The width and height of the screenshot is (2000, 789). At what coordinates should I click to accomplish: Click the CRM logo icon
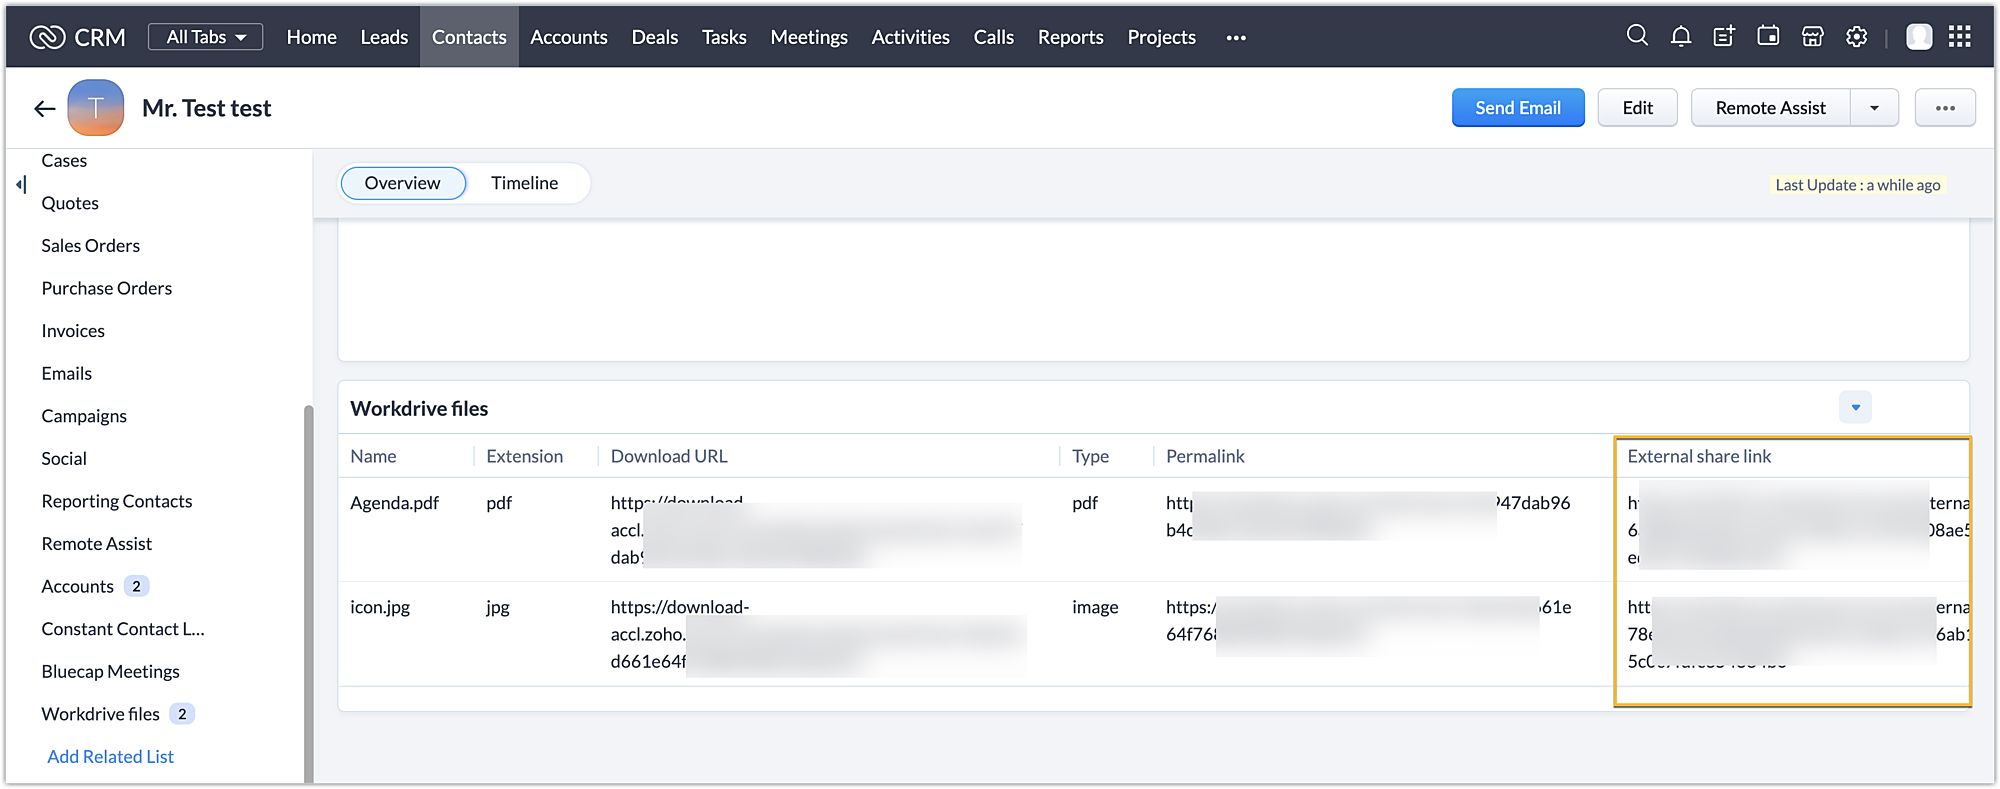[47, 37]
